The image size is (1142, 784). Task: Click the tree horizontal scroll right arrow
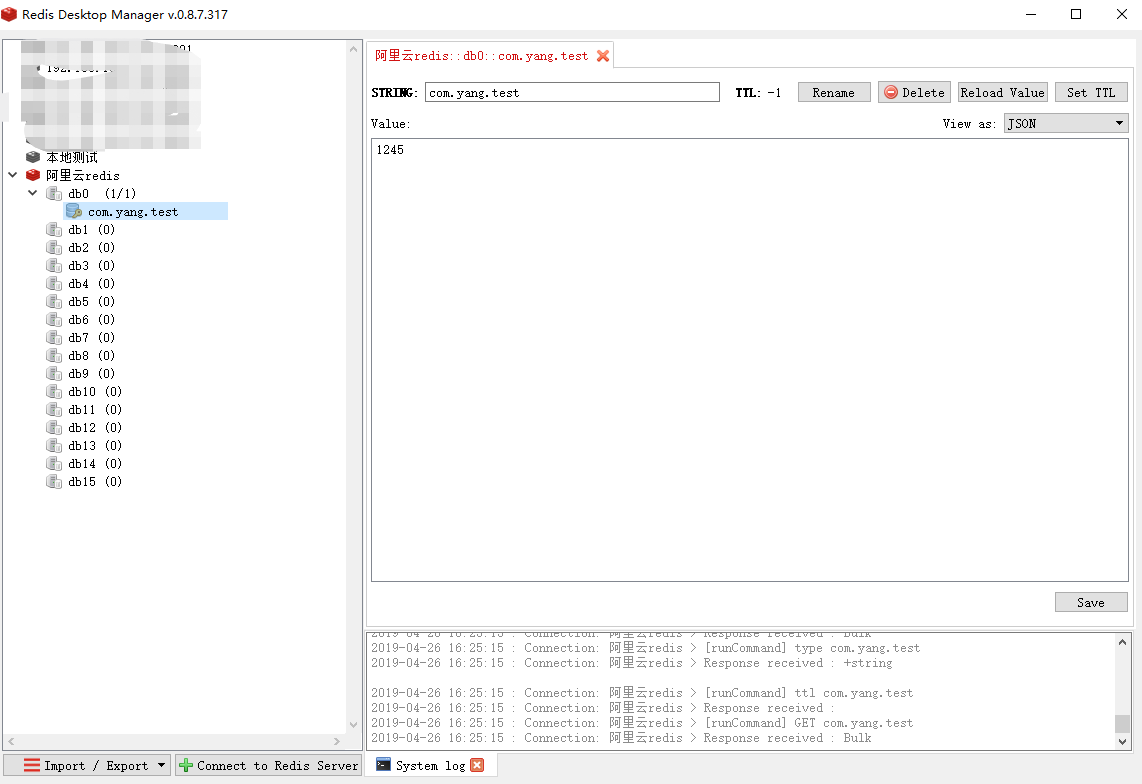tap(336, 741)
